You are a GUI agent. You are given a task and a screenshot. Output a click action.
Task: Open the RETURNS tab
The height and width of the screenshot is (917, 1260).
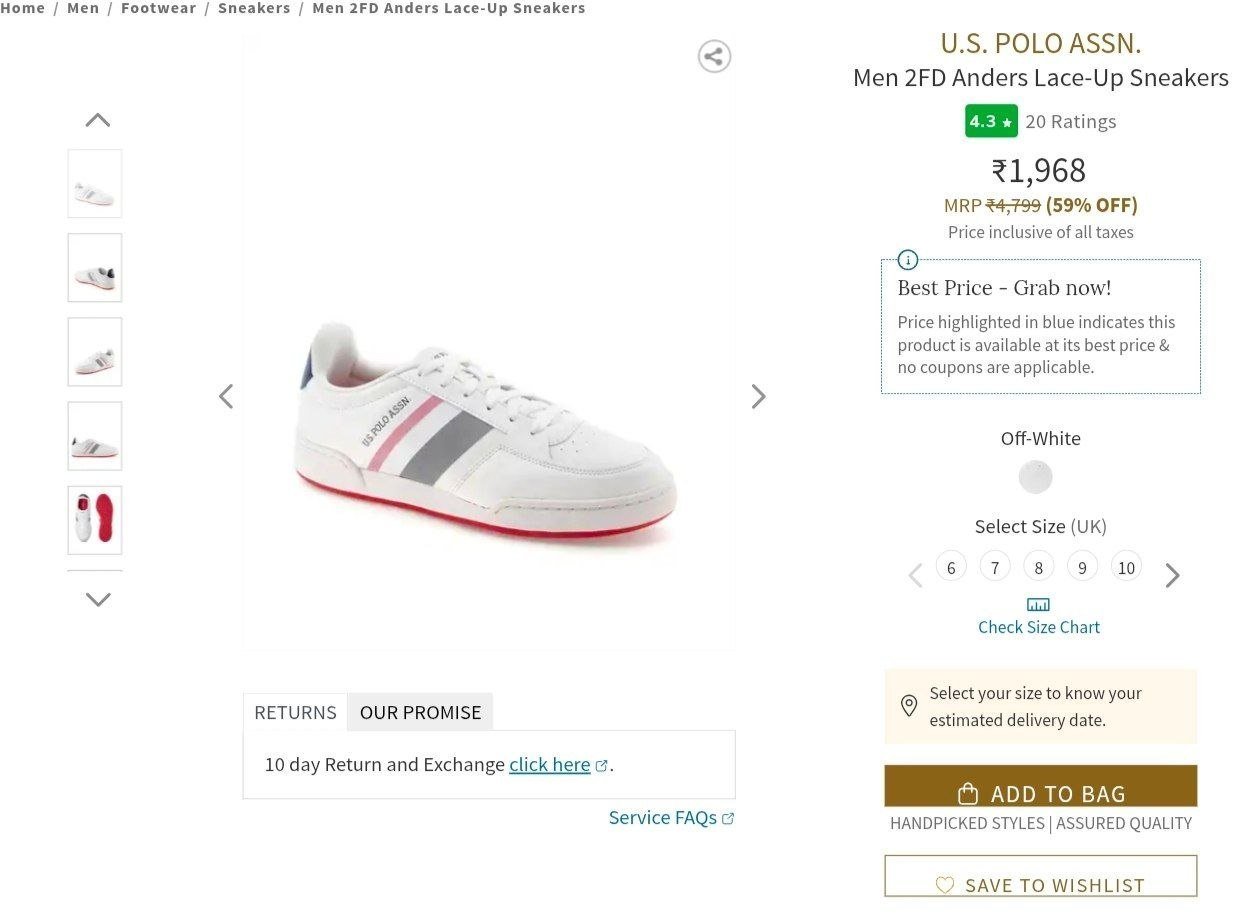tap(295, 712)
